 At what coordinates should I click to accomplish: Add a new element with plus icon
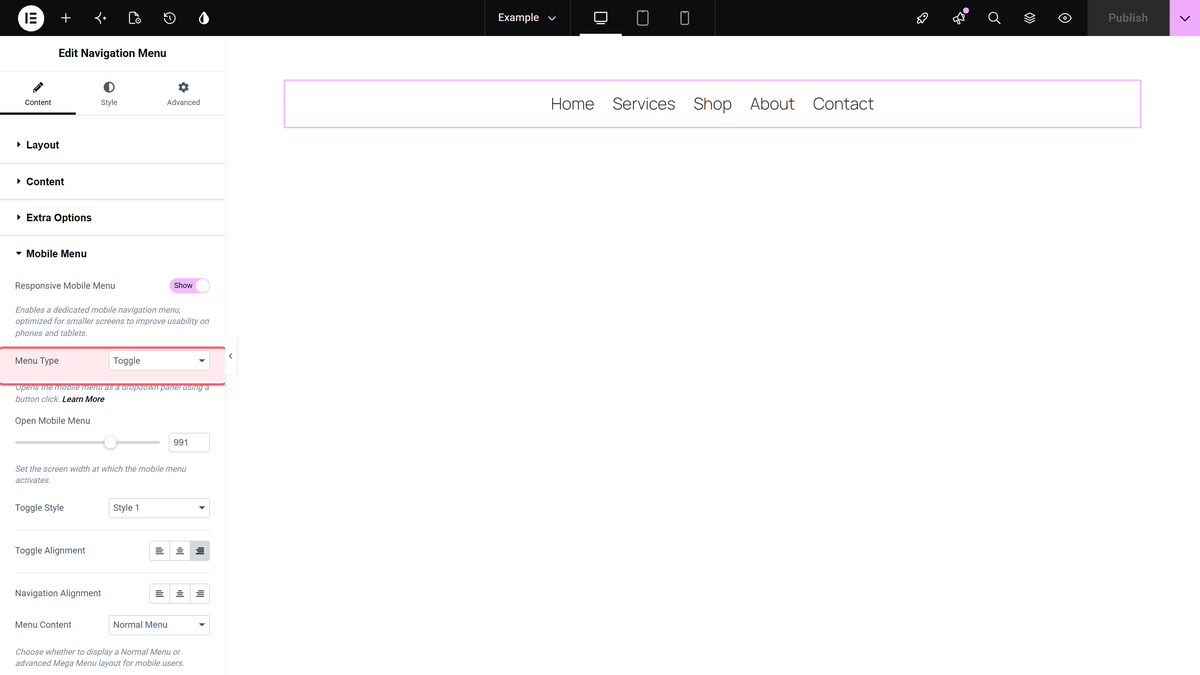(x=66, y=18)
